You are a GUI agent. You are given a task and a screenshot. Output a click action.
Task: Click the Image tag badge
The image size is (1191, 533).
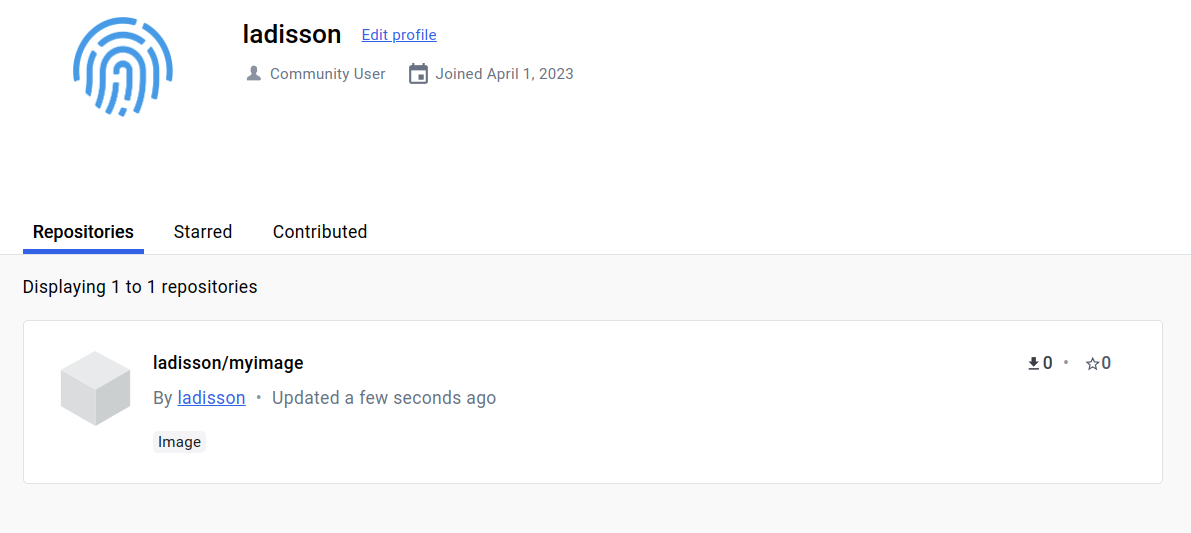pyautogui.click(x=180, y=442)
